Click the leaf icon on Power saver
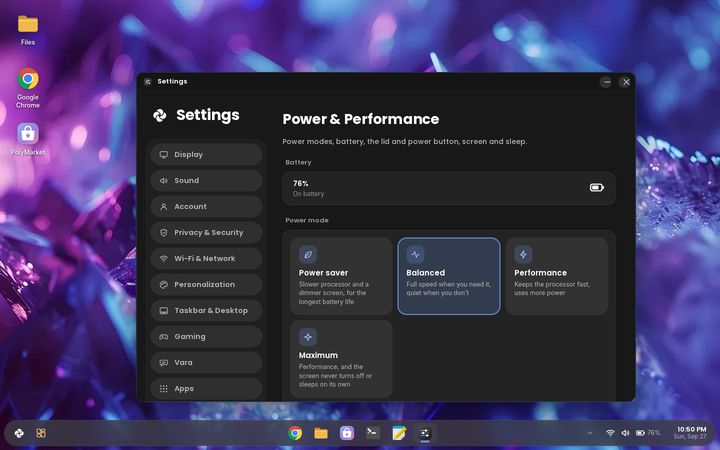 tap(308, 254)
